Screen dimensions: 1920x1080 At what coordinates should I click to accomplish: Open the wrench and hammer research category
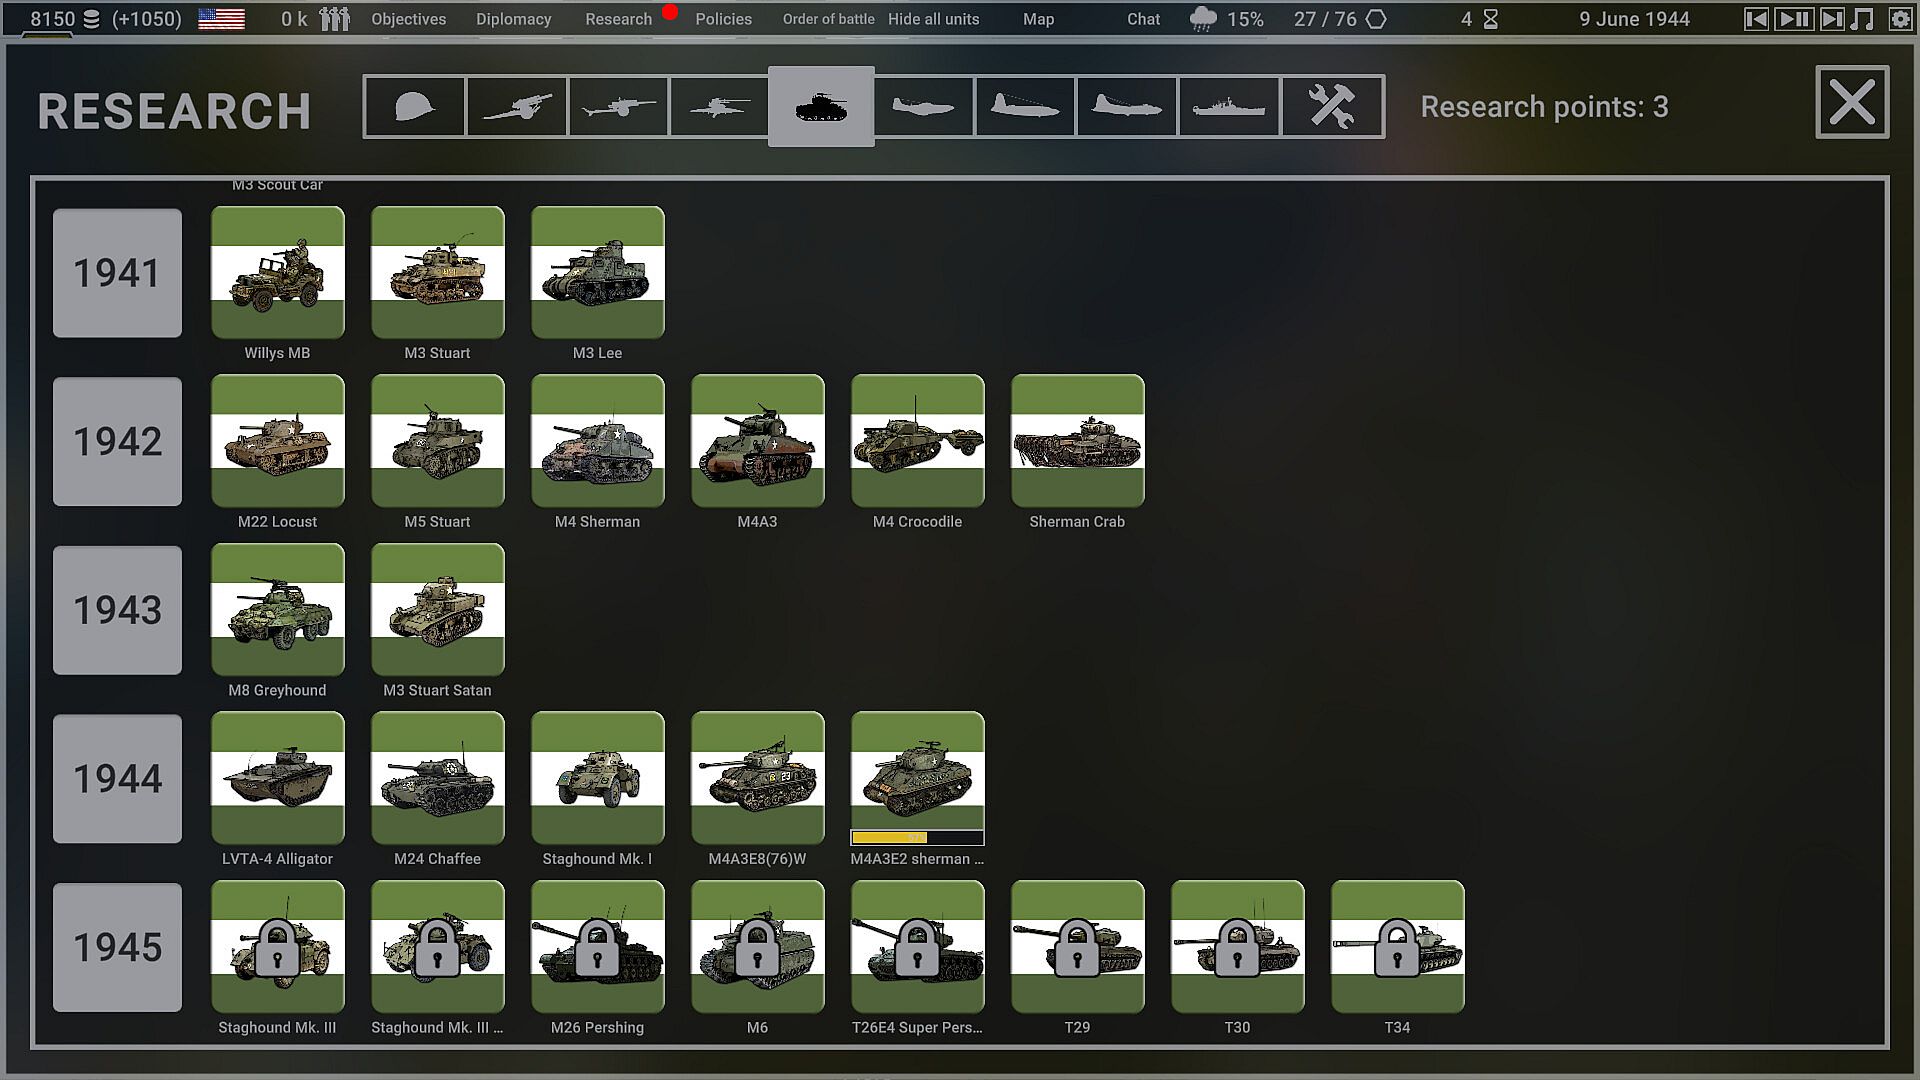1332,106
